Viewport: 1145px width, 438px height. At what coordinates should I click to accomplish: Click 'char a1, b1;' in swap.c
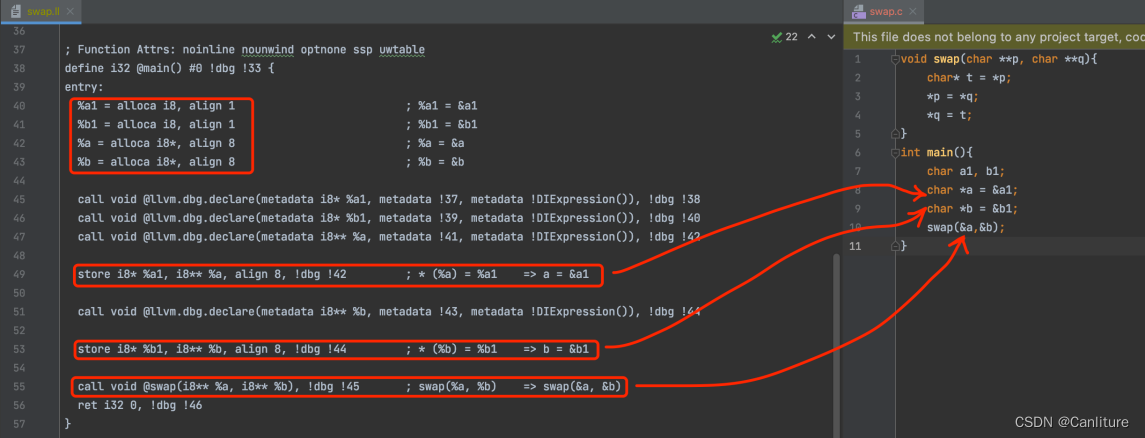966,172
